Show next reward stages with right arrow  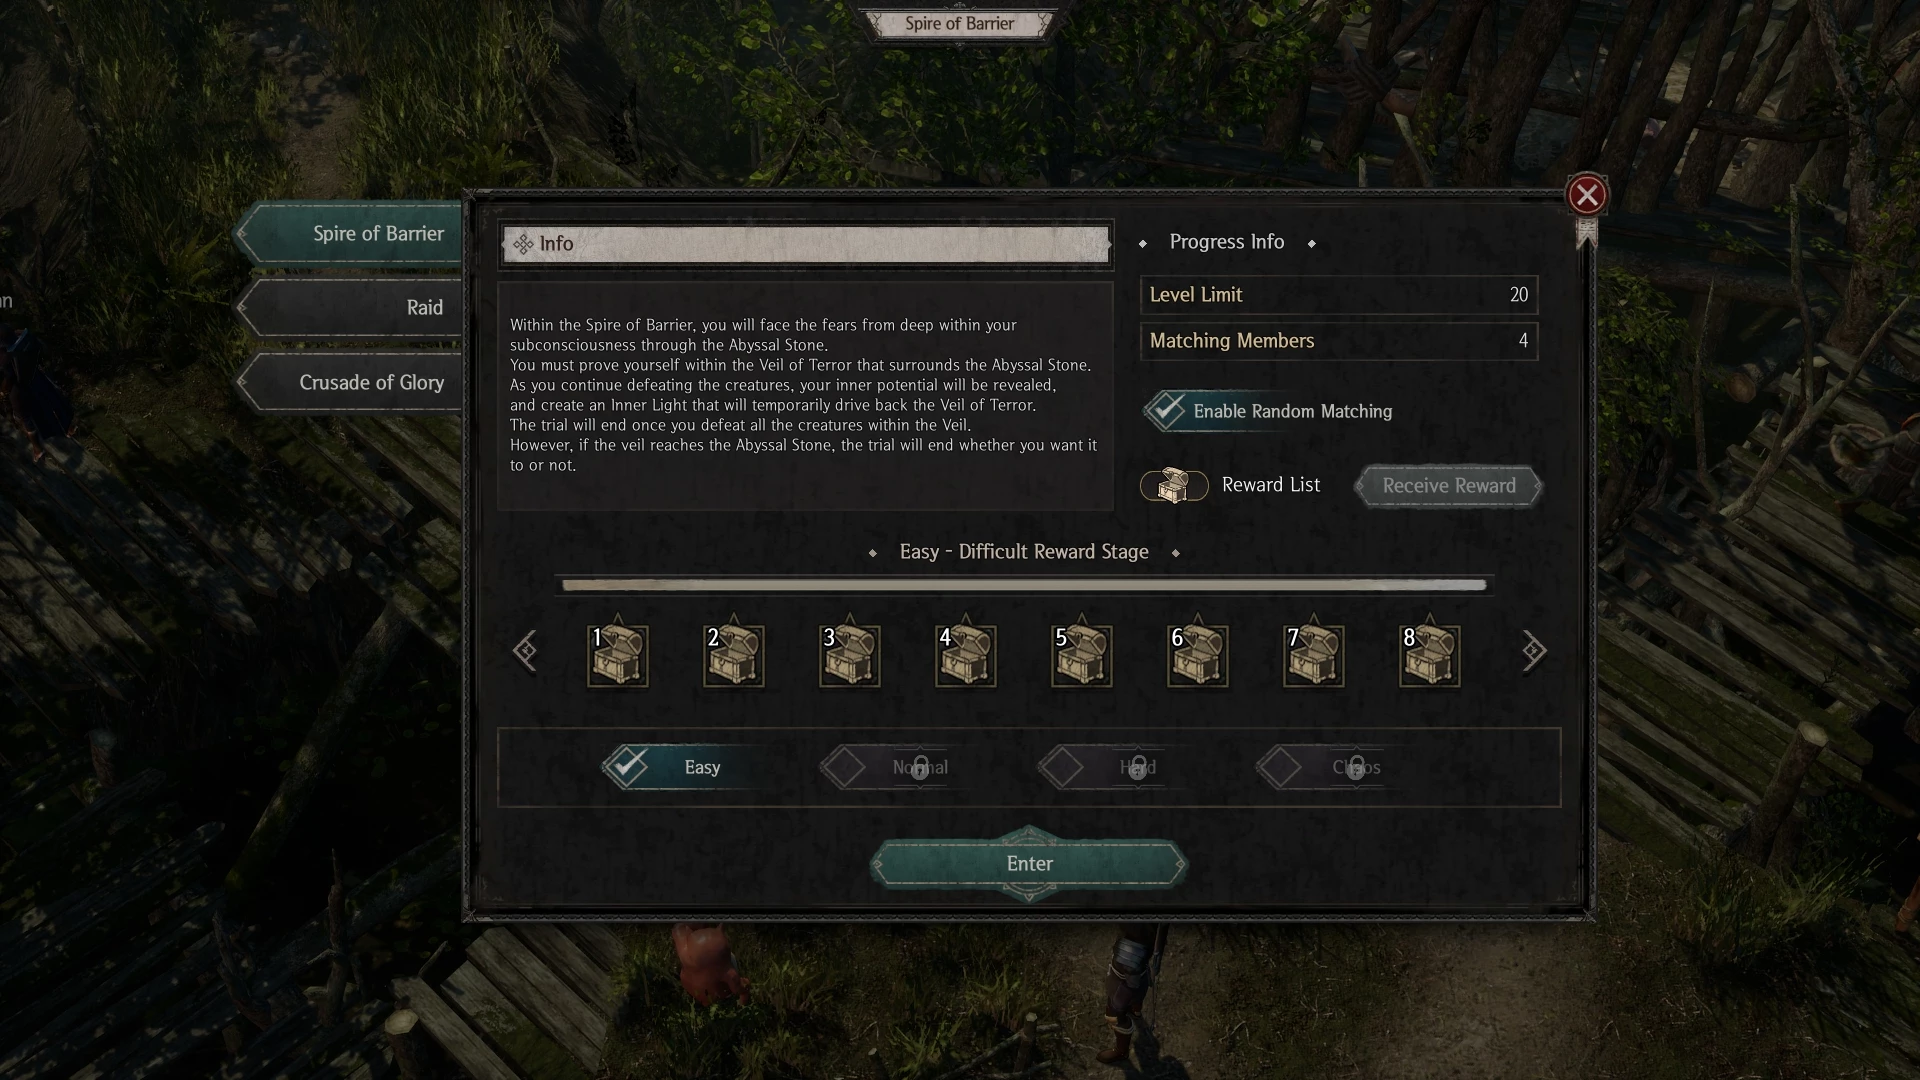[1534, 651]
